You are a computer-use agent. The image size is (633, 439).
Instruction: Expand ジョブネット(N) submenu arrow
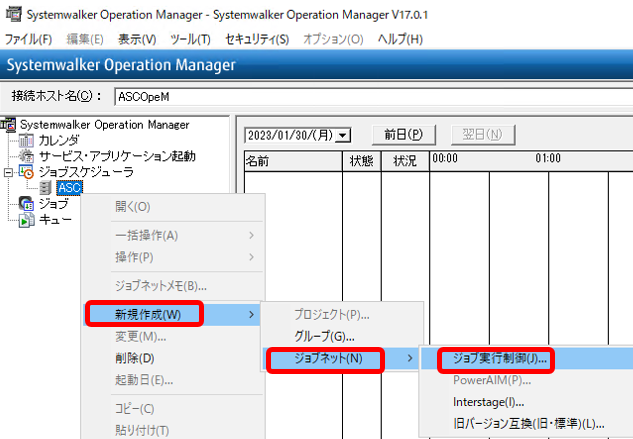[x=410, y=358]
